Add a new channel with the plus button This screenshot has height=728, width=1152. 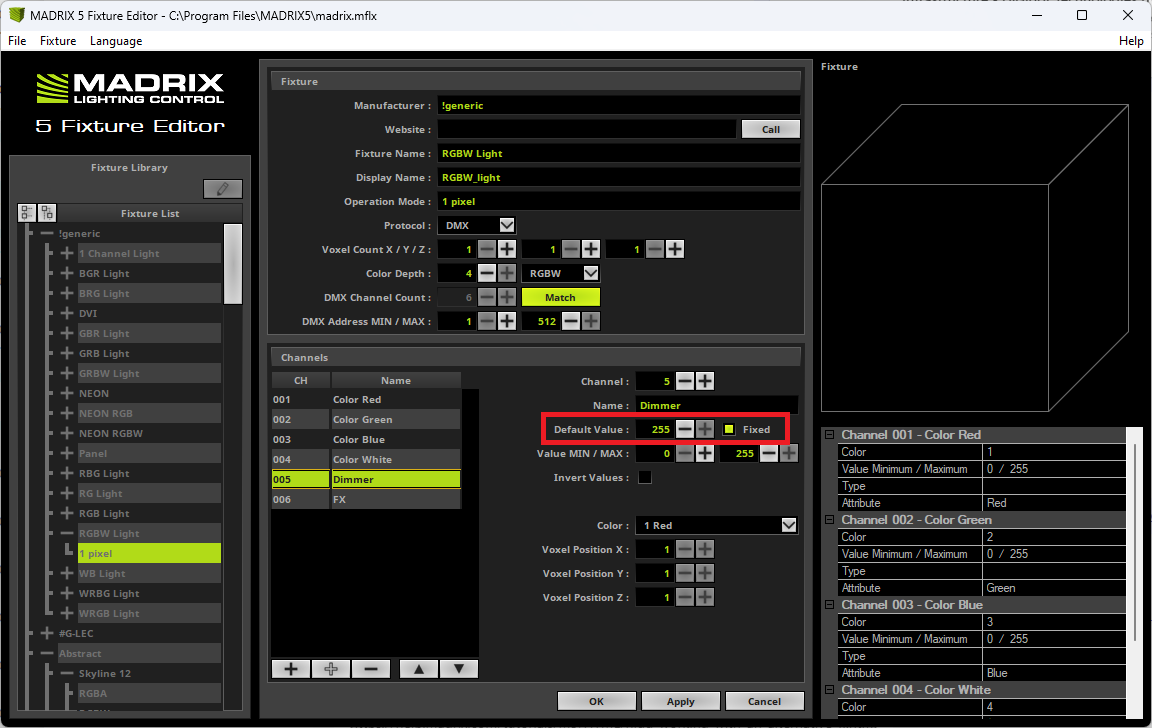[x=291, y=669]
